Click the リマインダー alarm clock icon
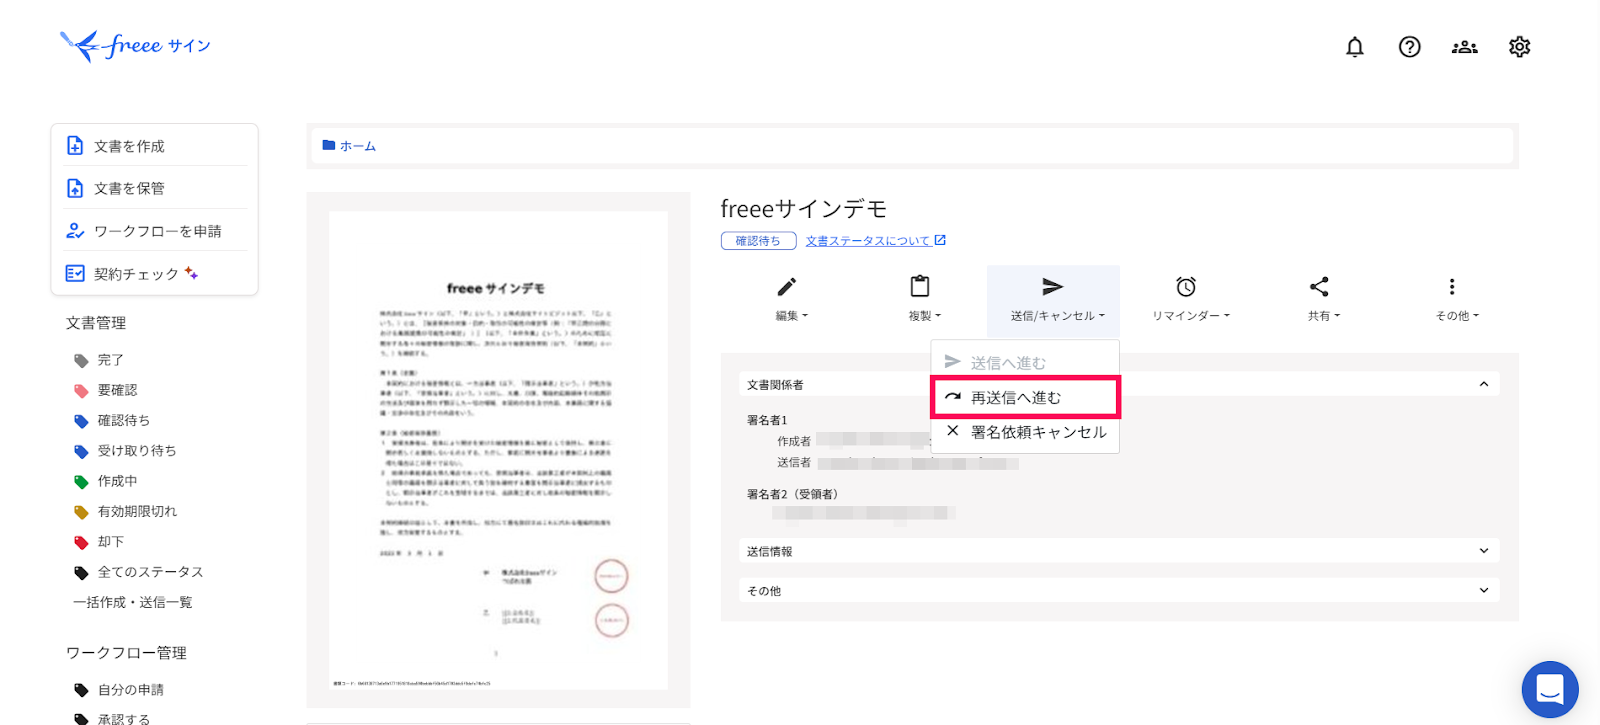Image resolution: width=1600 pixels, height=725 pixels. tap(1186, 287)
